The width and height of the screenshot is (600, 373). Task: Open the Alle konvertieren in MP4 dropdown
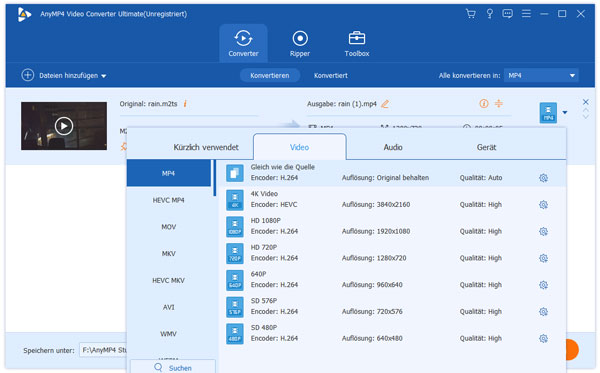point(541,75)
